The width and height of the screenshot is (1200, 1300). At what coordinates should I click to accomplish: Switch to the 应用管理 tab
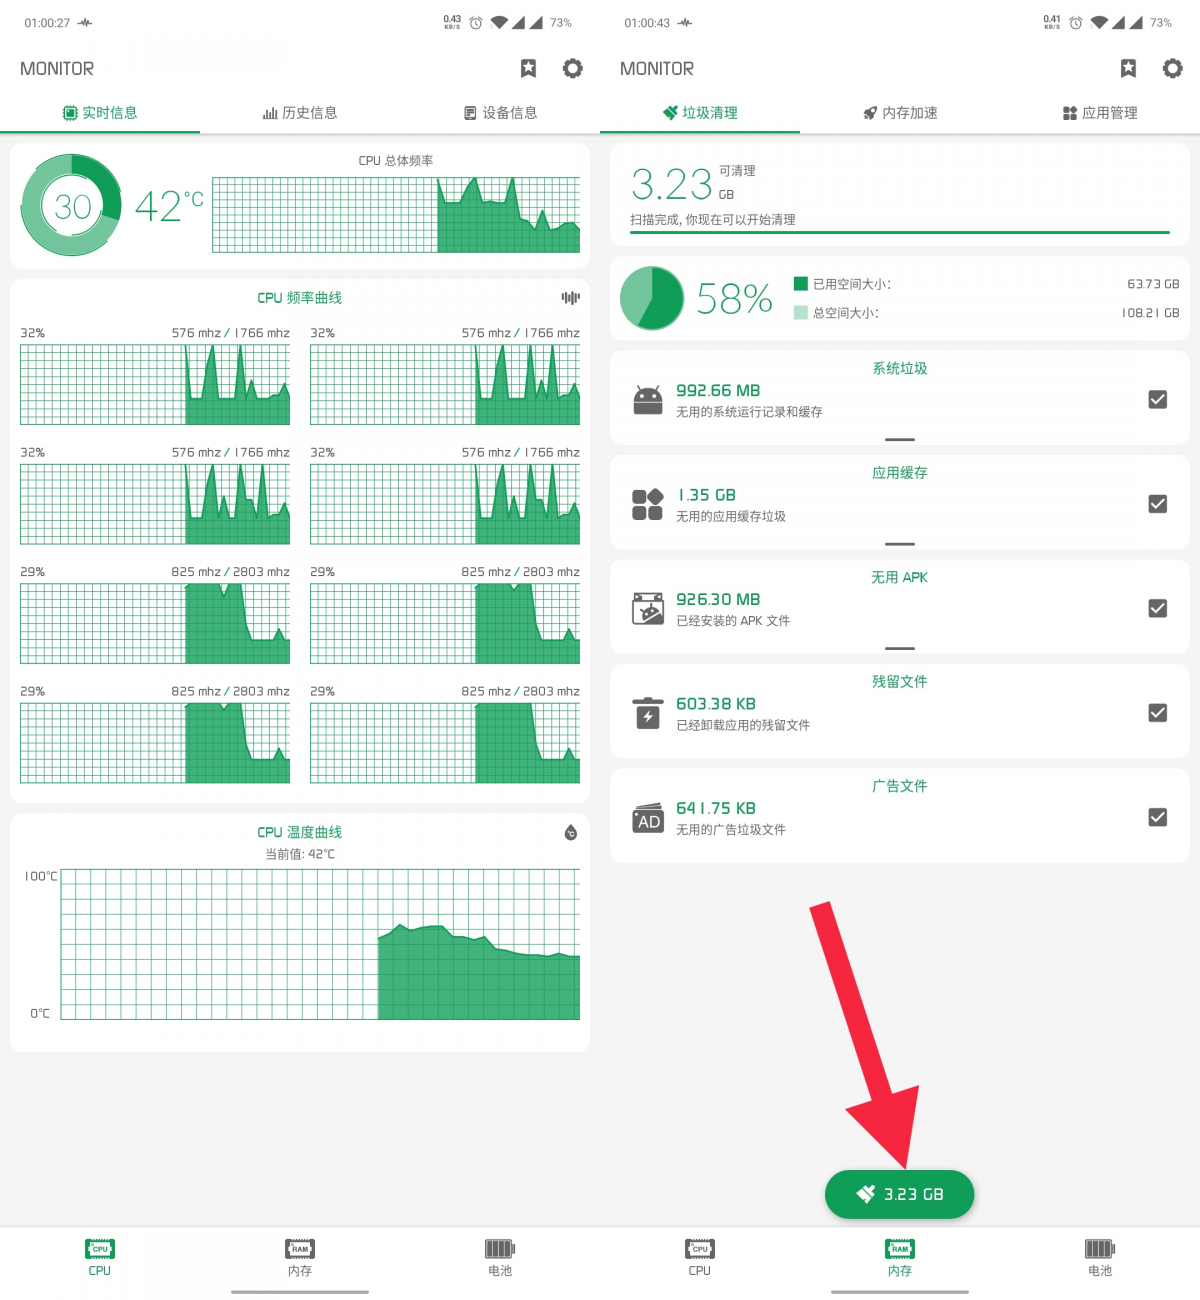[x=1100, y=113]
